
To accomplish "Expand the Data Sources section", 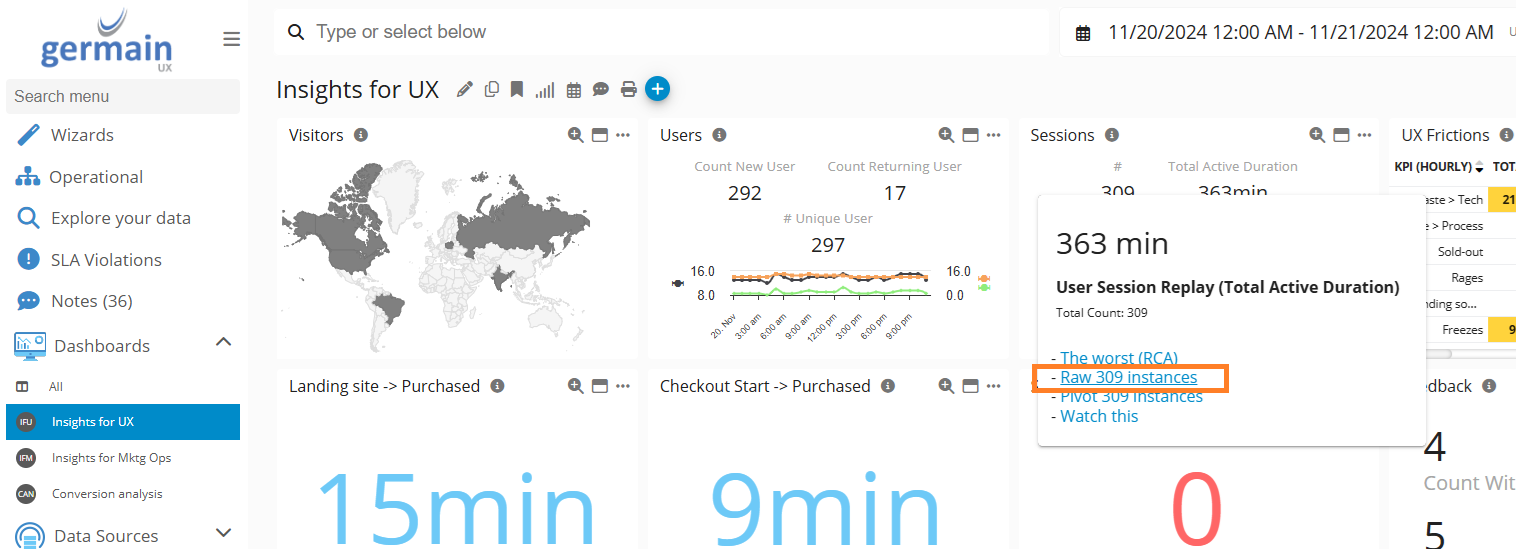I will point(224,533).
